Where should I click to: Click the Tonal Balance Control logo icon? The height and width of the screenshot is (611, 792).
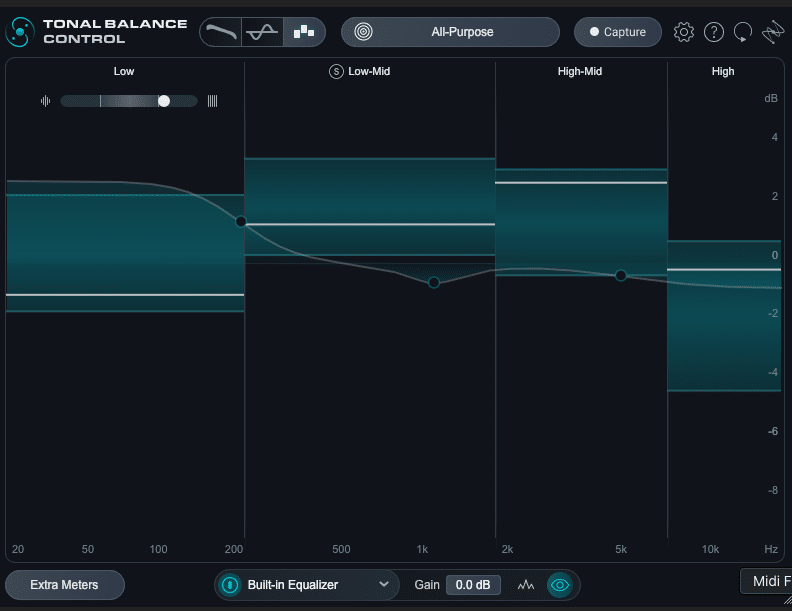20,32
